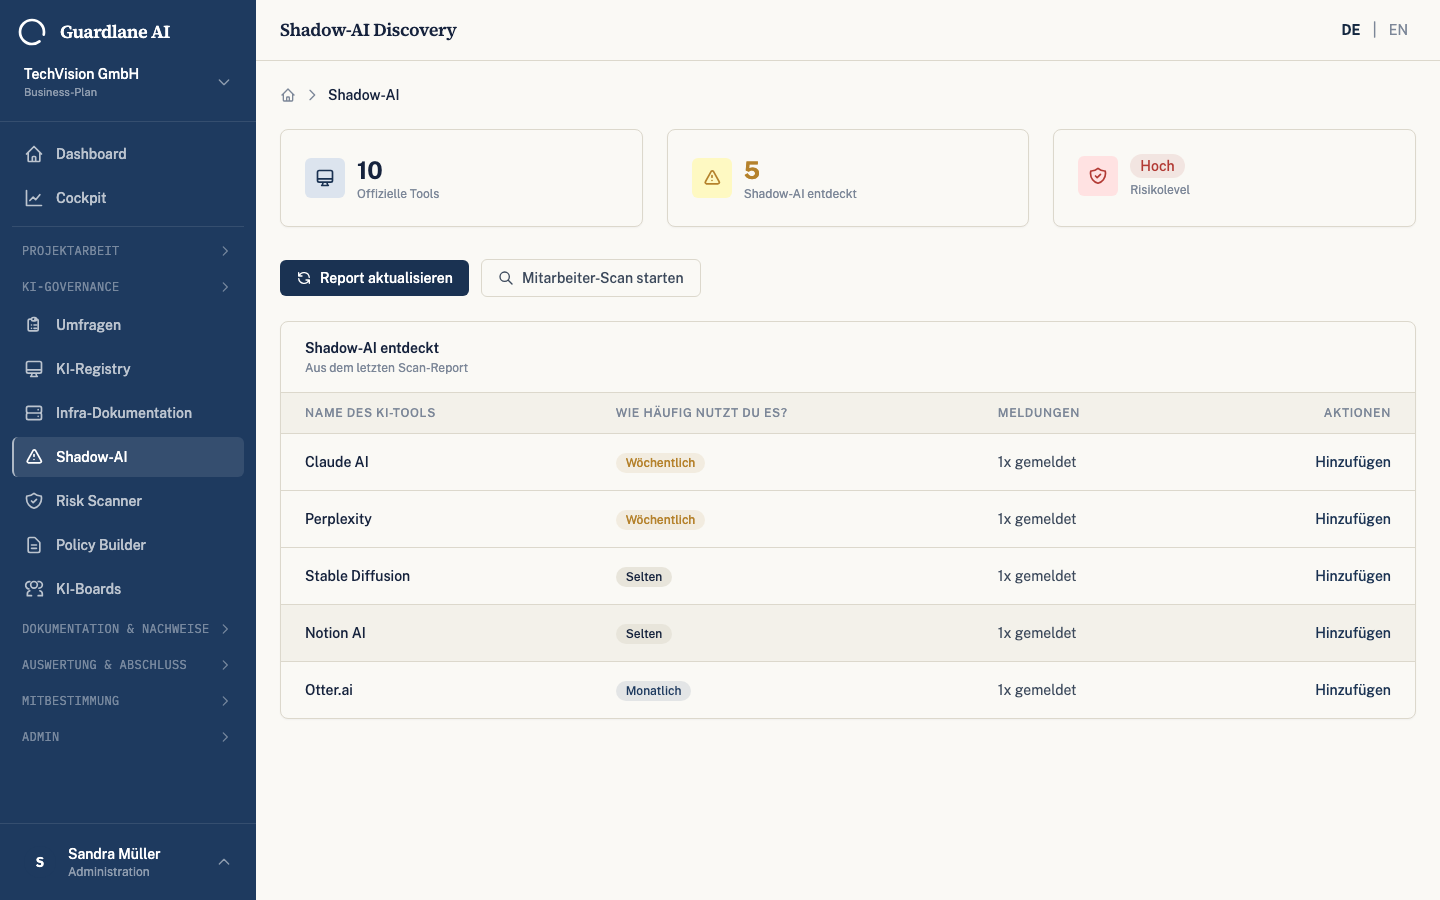Open the Infra-Dokumentation server icon

(x=34, y=413)
